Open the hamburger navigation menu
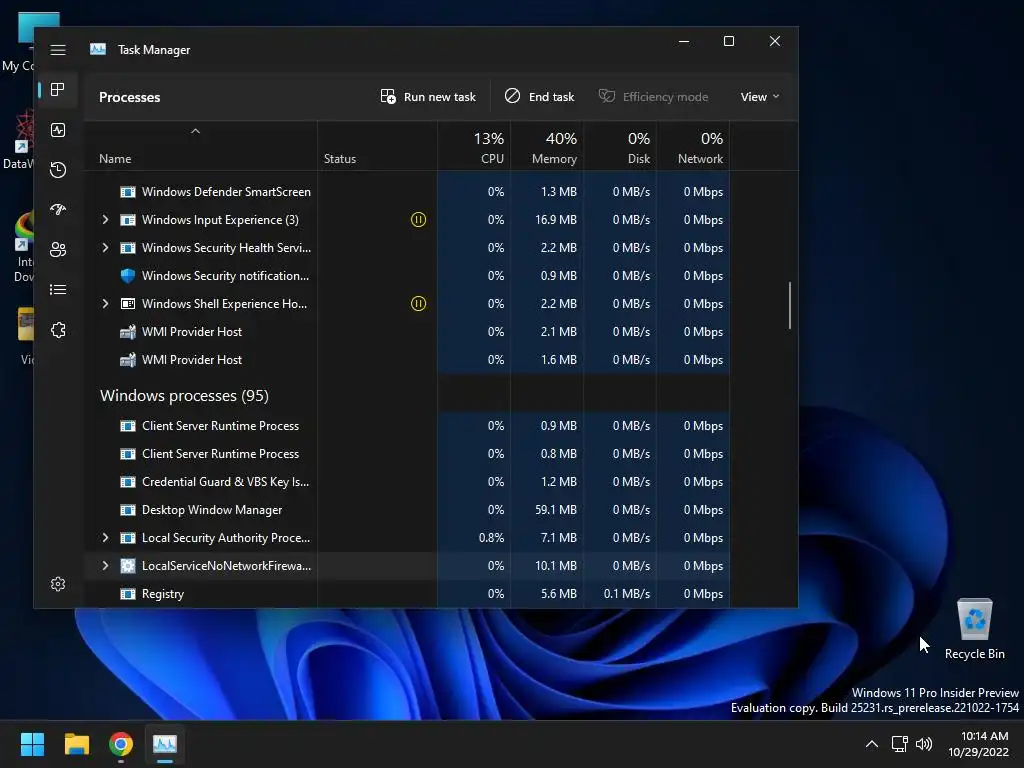This screenshot has width=1024, height=768. [58, 50]
